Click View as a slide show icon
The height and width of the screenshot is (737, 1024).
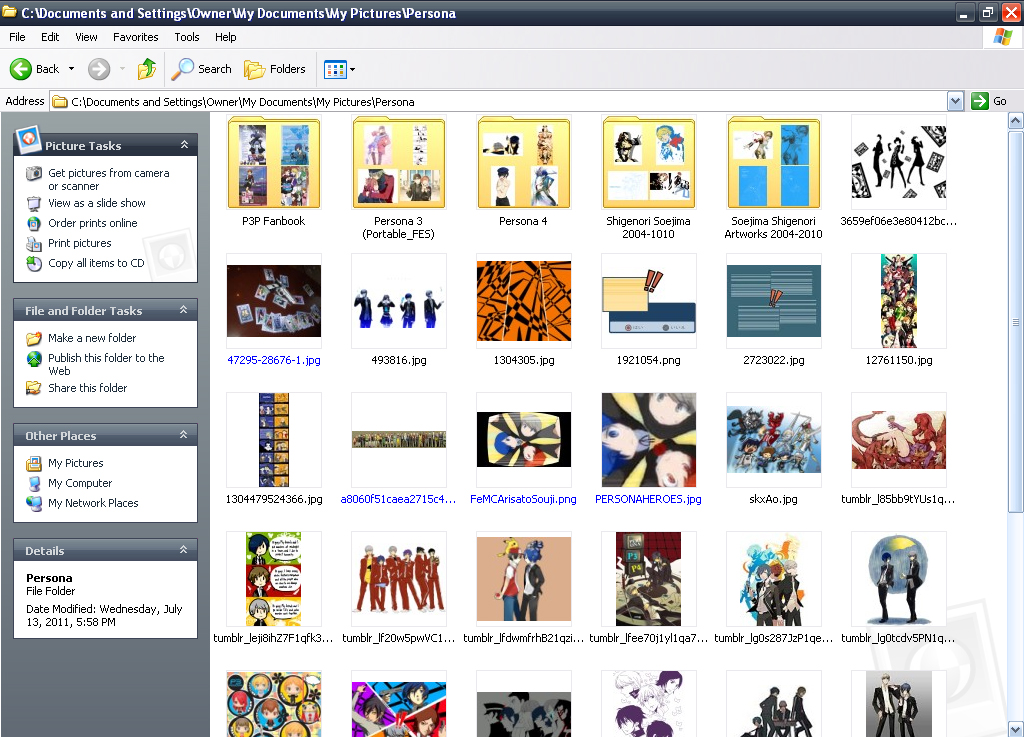tap(34, 203)
